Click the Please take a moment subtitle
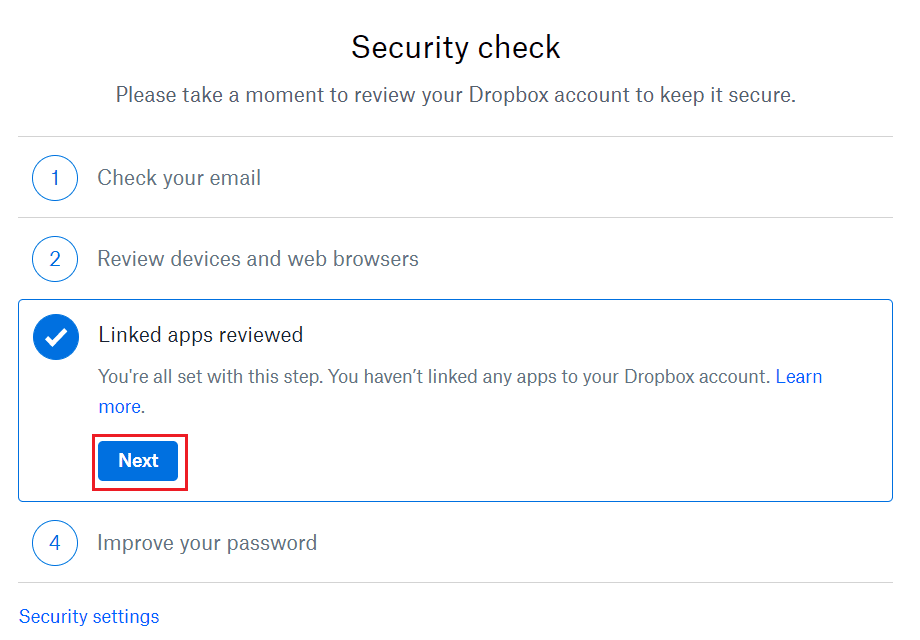Image resolution: width=920 pixels, height=640 pixels. pos(455,95)
